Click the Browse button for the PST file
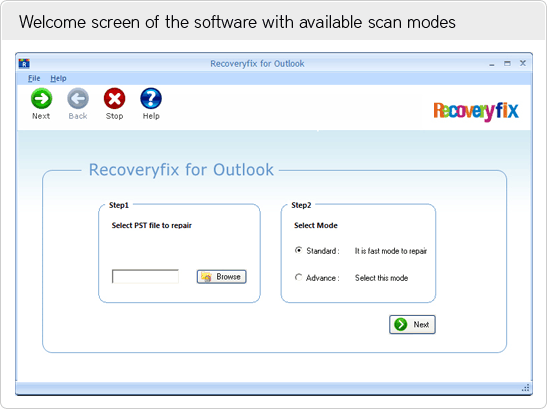Viewport: 547px width, 409px height. coord(222,277)
